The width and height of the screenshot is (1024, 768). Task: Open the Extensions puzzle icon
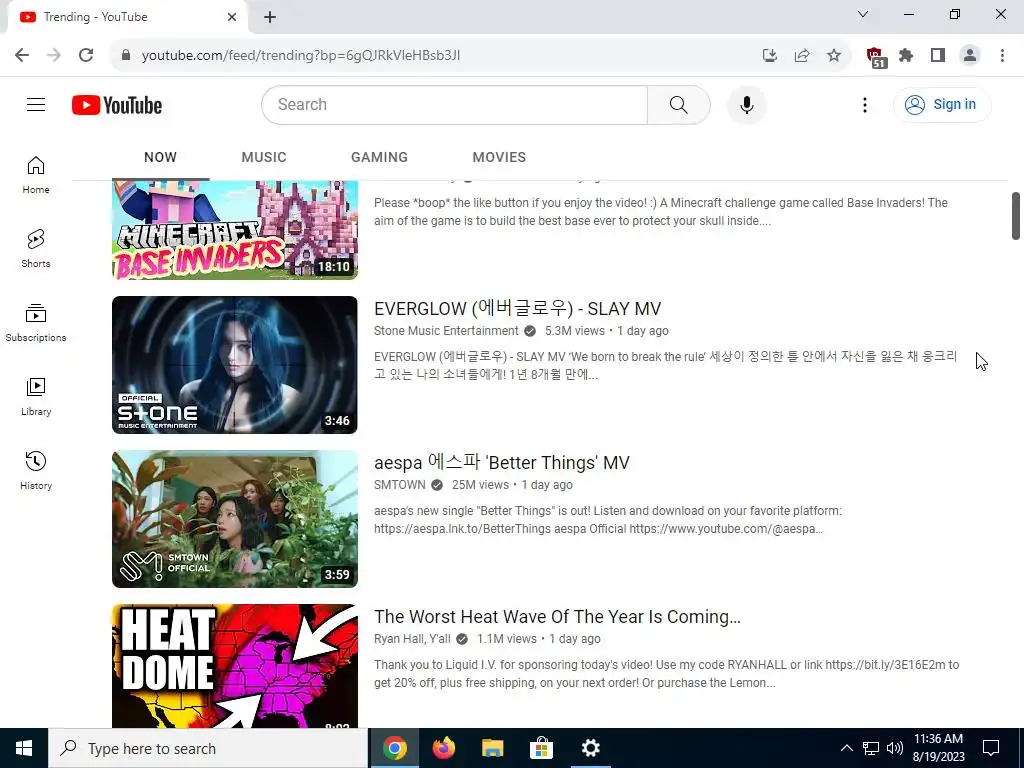pyautogui.click(x=906, y=55)
